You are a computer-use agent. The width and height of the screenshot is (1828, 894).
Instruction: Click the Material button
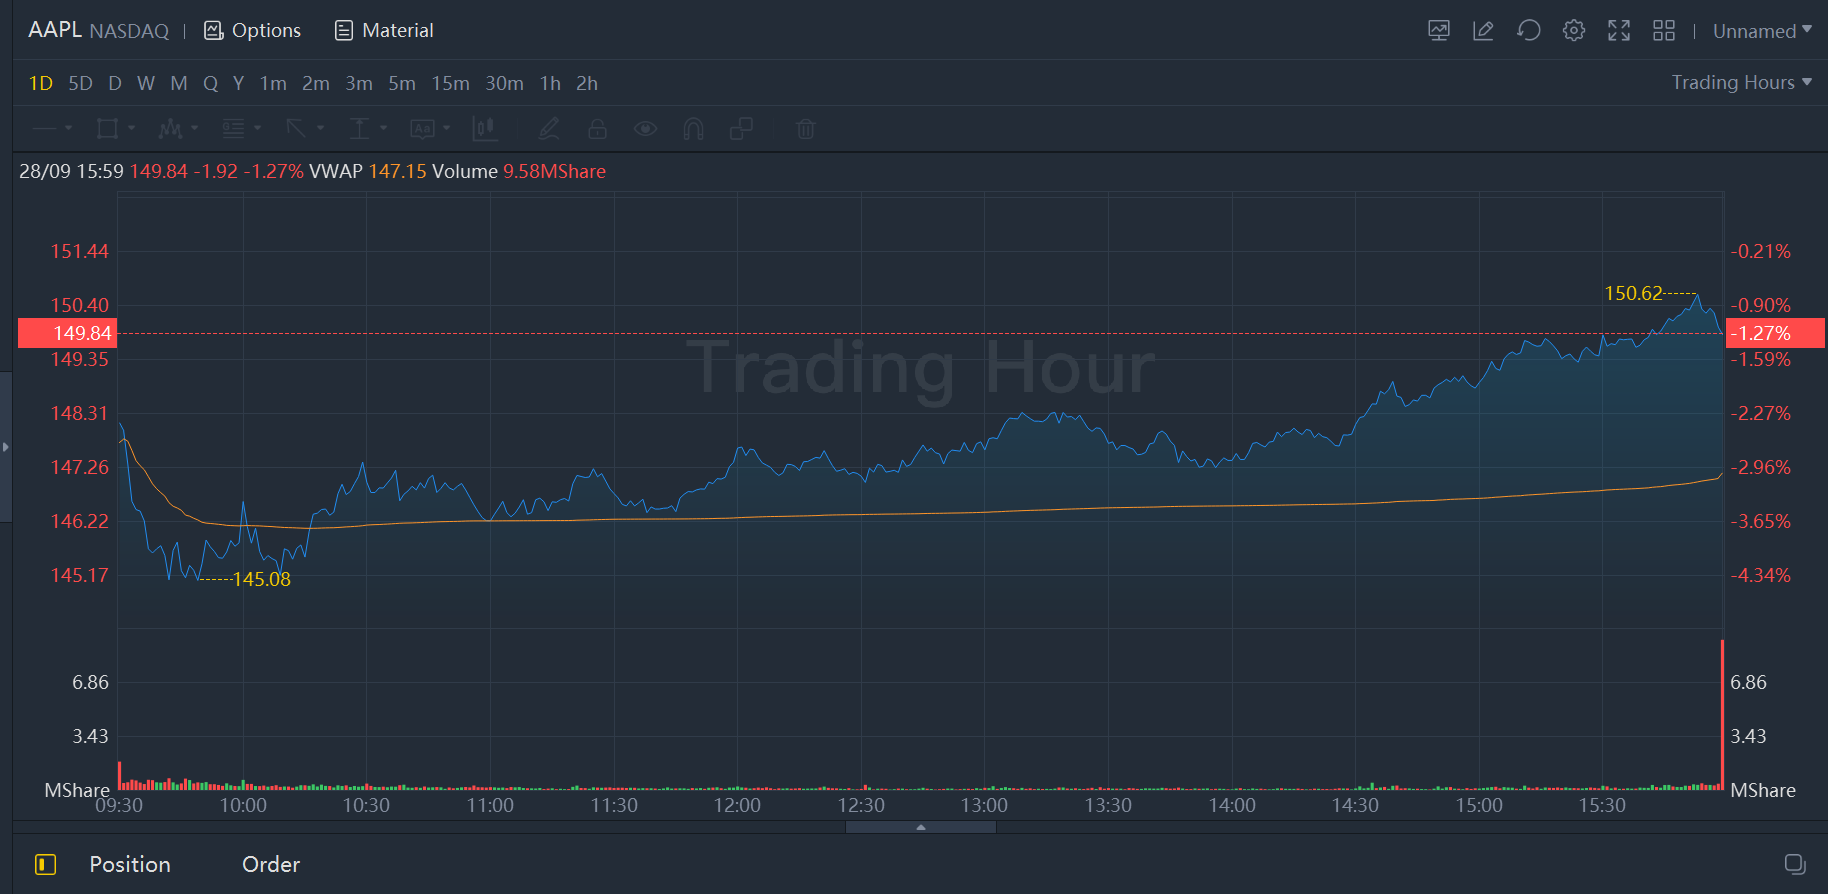pyautogui.click(x=384, y=31)
